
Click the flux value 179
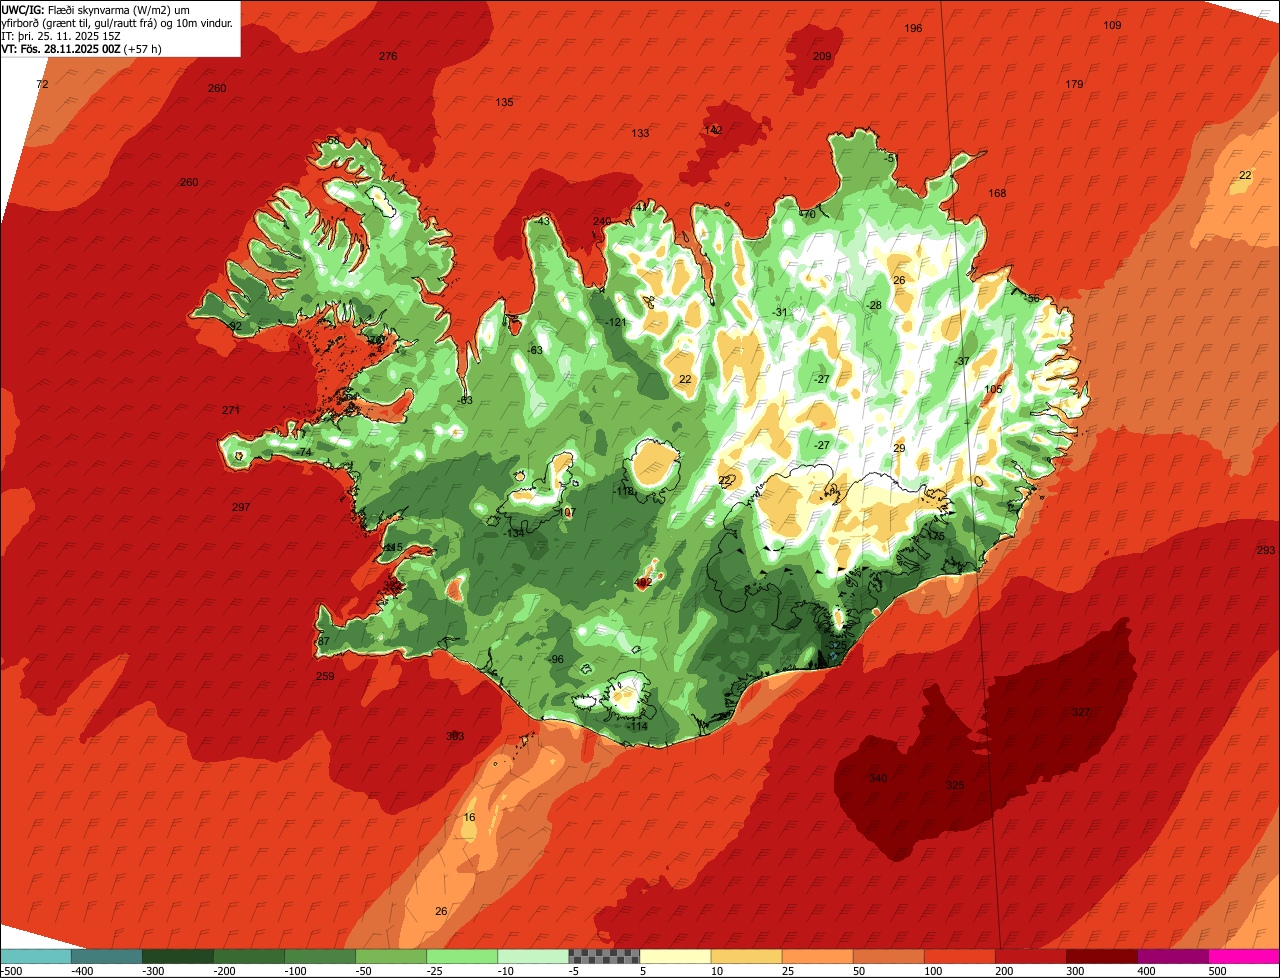(x=1074, y=84)
